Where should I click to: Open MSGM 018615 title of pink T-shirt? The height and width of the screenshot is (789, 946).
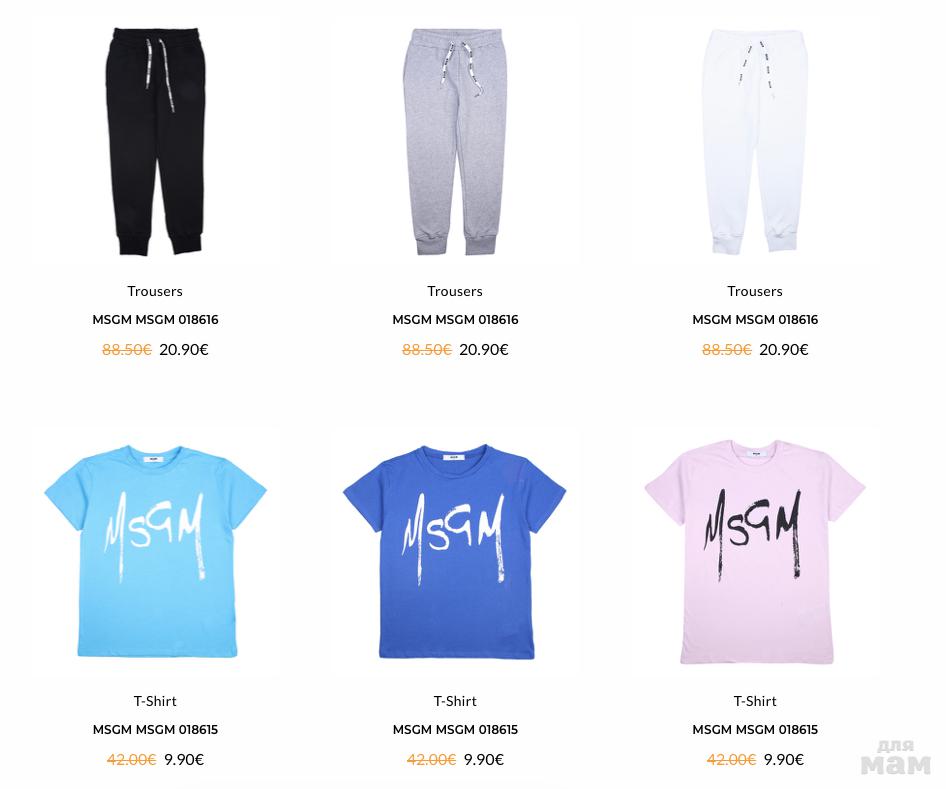[x=755, y=729]
